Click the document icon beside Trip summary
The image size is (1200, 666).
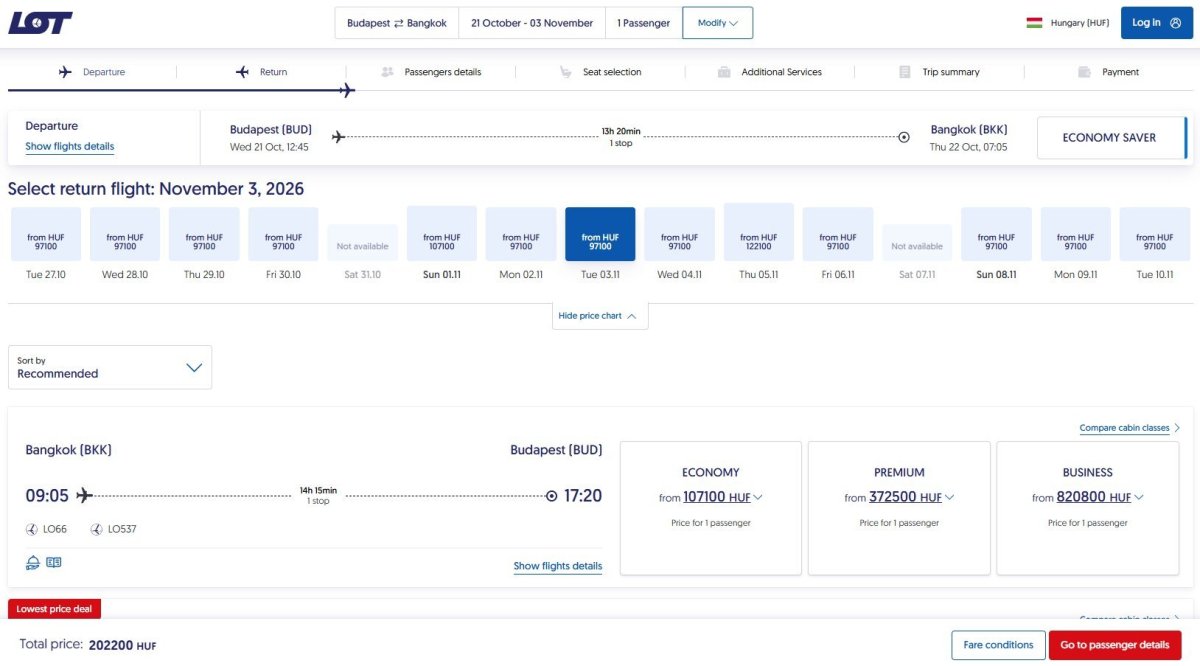point(905,72)
